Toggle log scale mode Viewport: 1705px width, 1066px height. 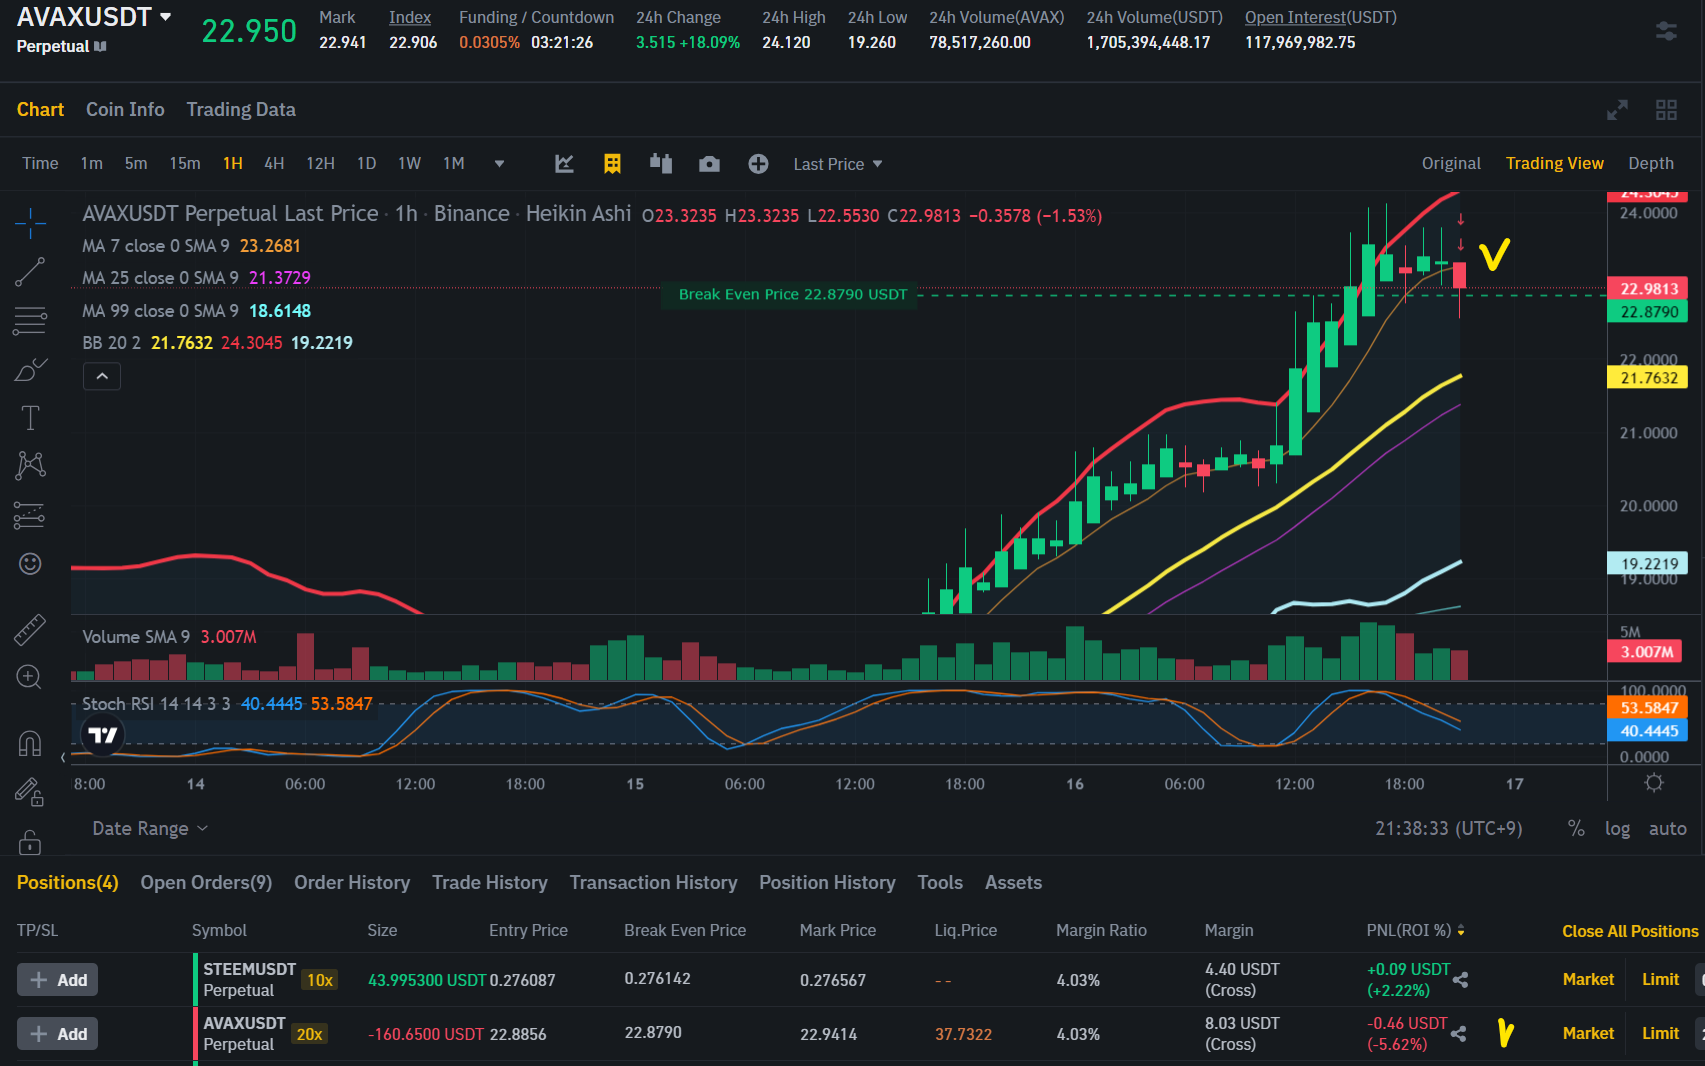point(1617,828)
